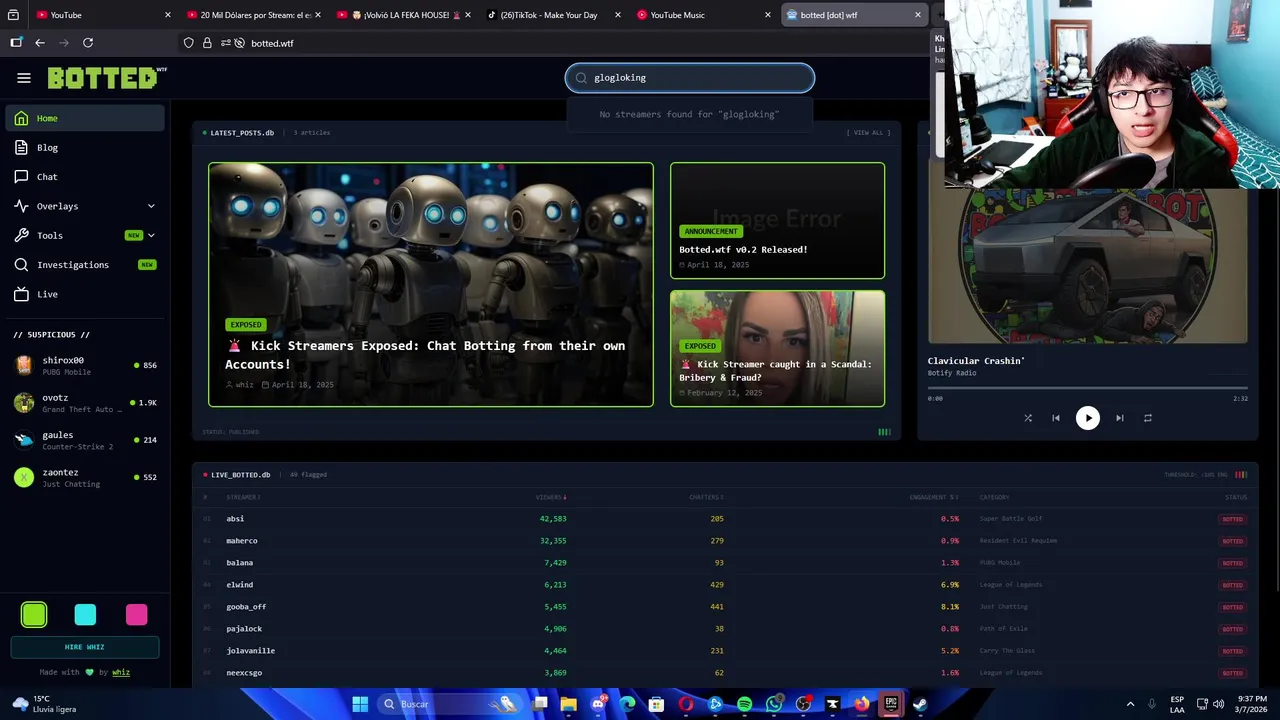Seek within the radio progress bar
The height and width of the screenshot is (720, 1280).
[1088, 387]
